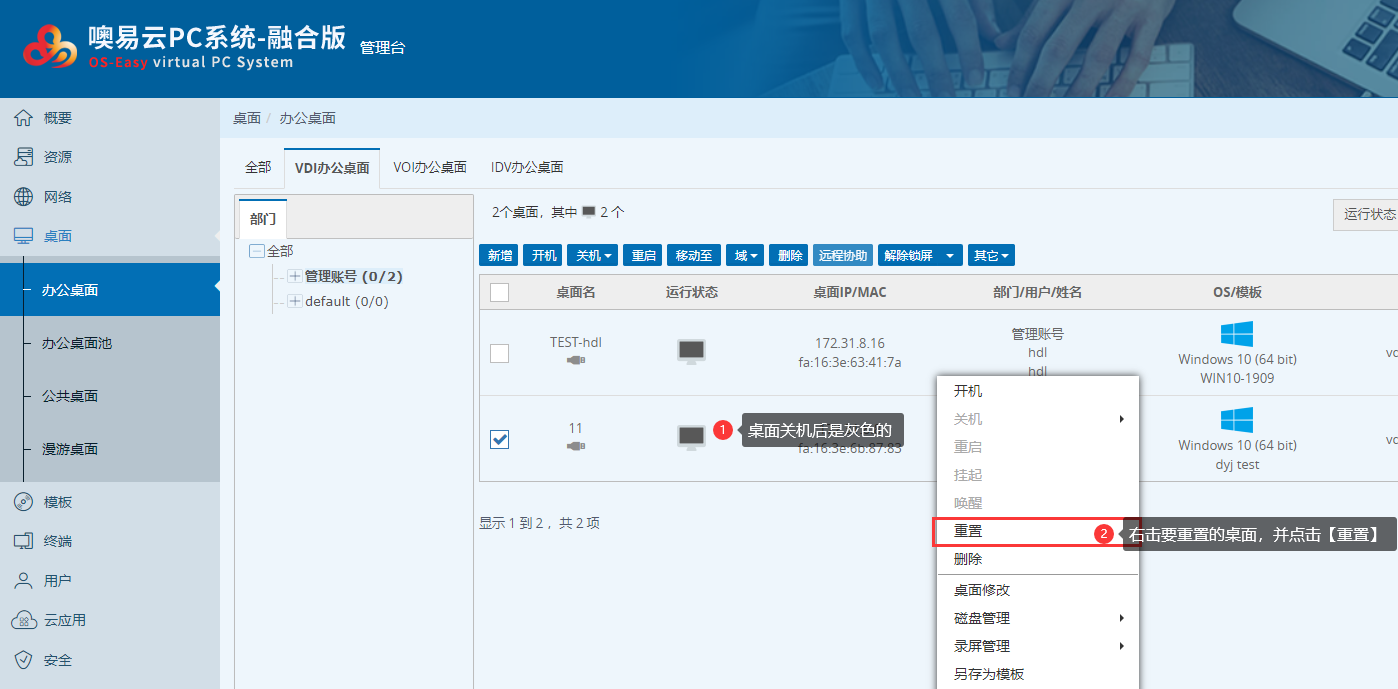Open 终端 via its monitor icon
This screenshot has height=689, width=1398.
[x=23, y=541]
